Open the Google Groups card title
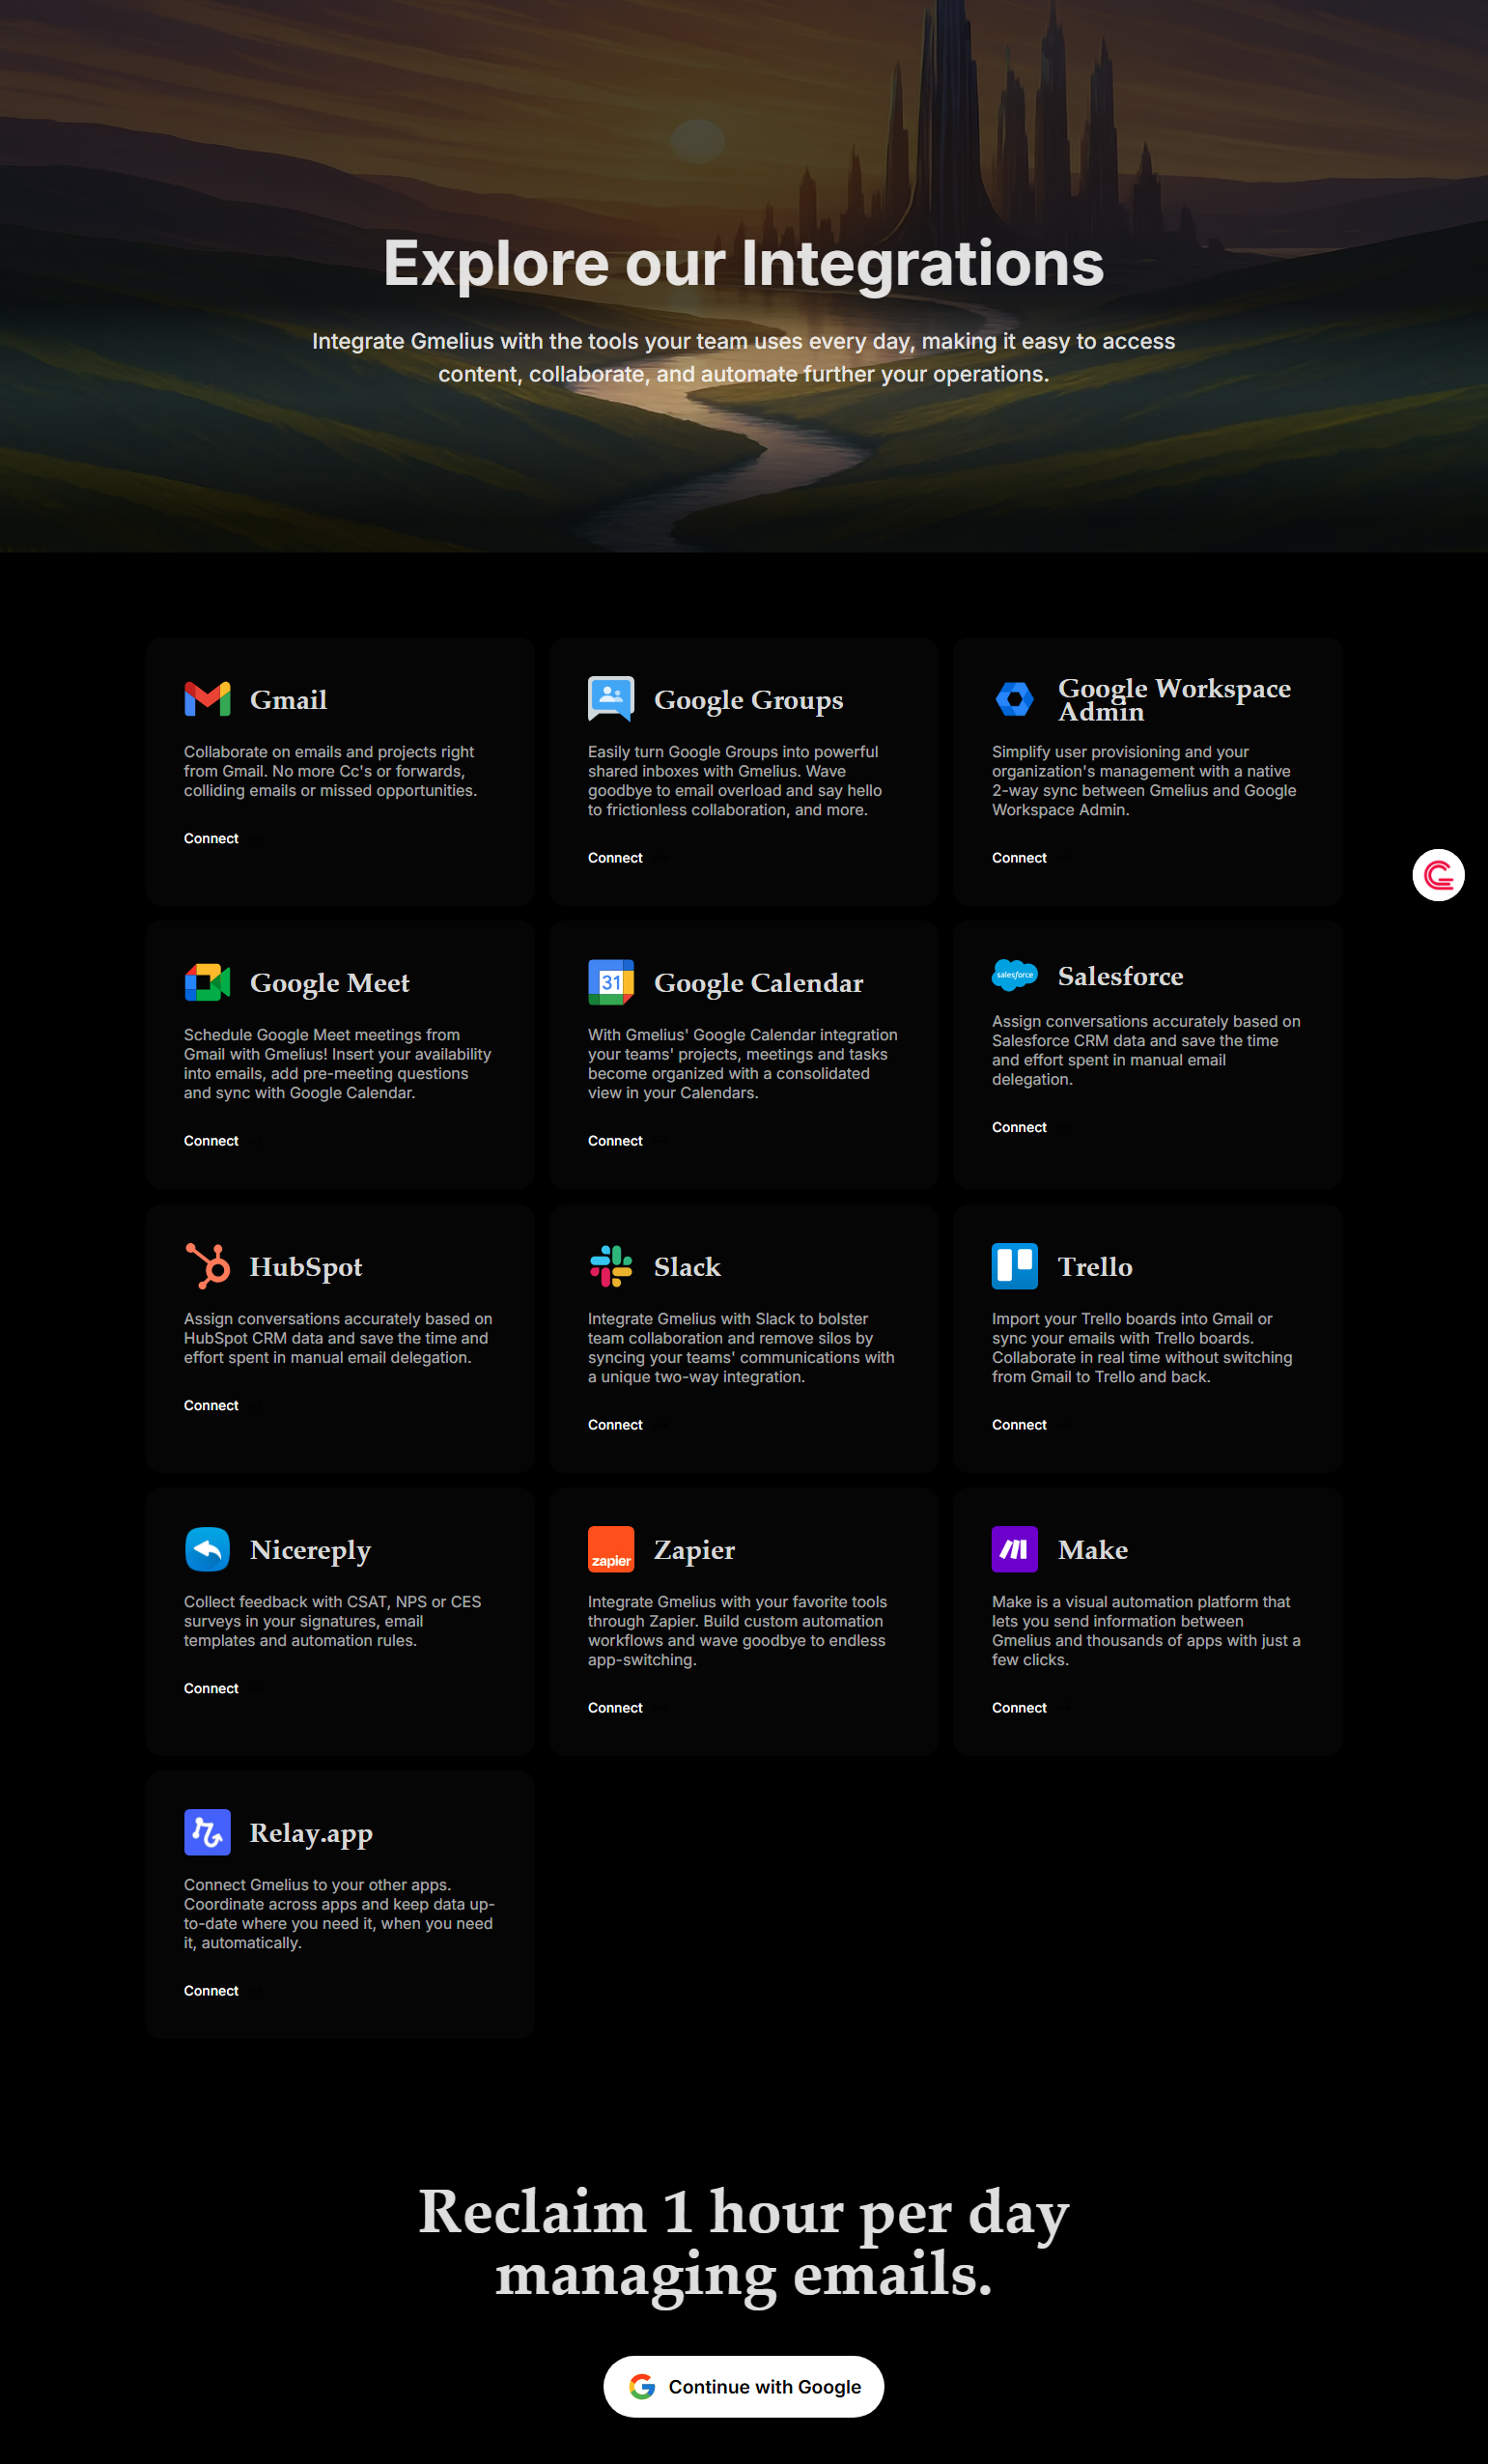Screen dimensions: 1488x2464 tap(748, 700)
